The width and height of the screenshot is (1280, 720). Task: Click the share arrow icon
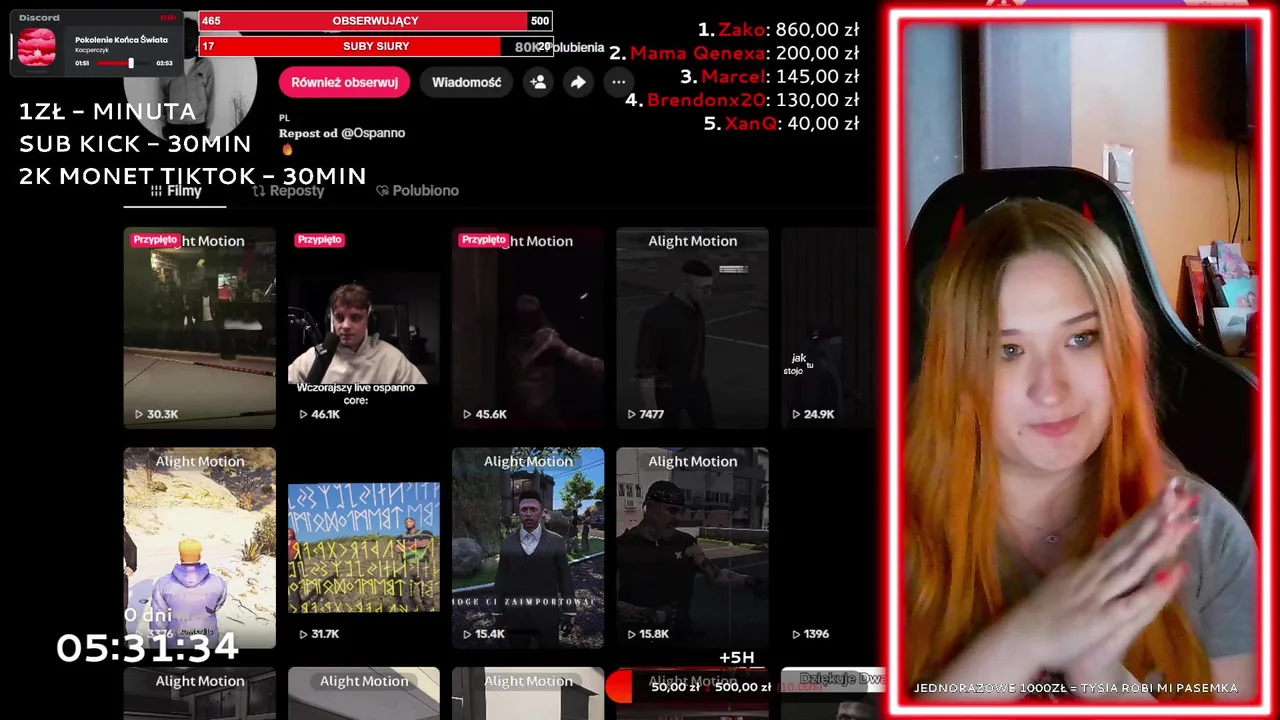point(578,82)
